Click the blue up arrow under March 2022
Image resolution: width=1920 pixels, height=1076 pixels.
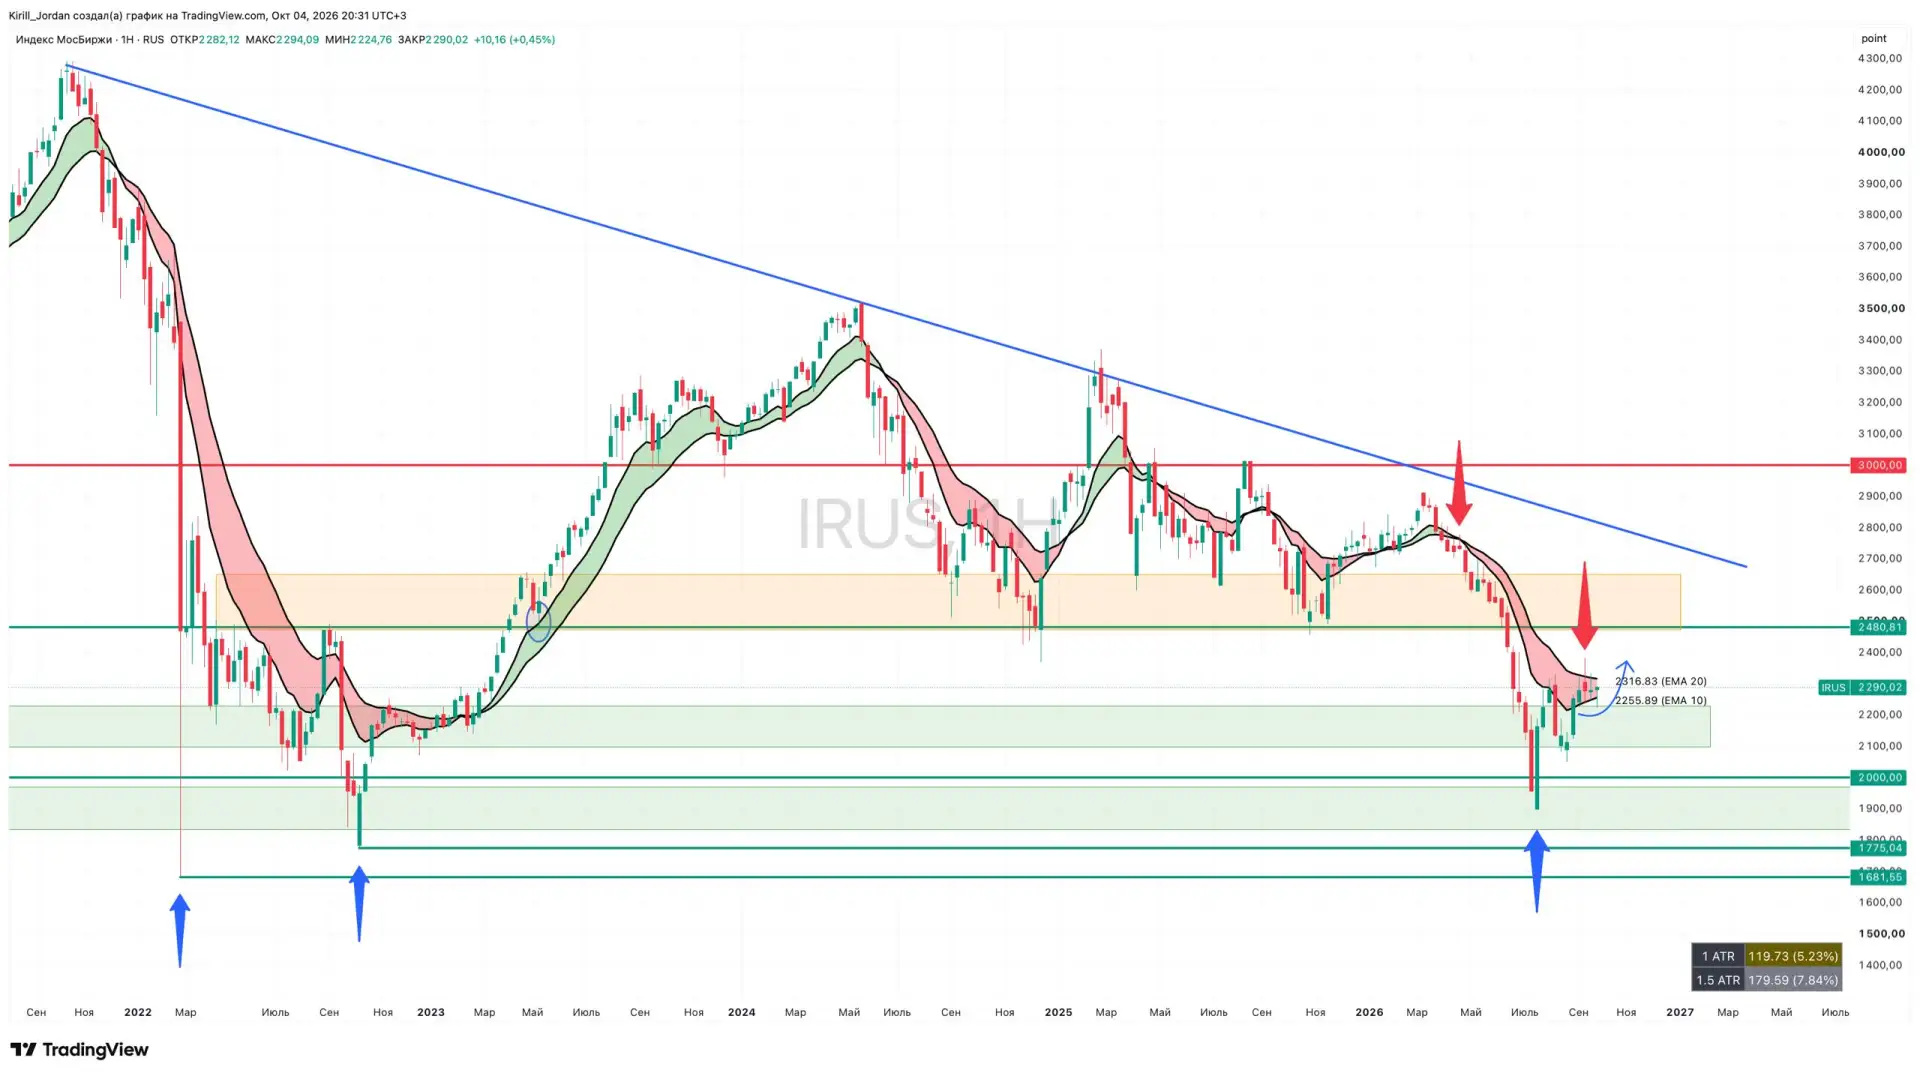(180, 930)
